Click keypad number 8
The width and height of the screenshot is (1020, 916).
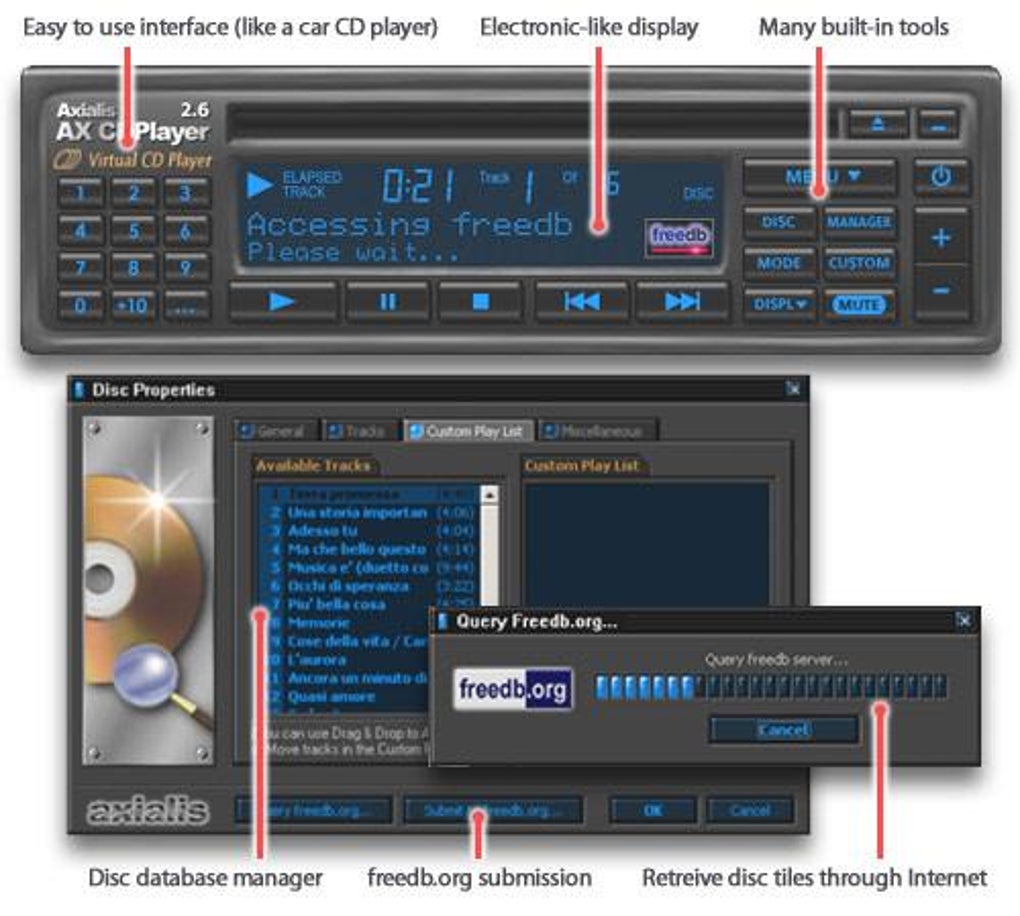[133, 269]
